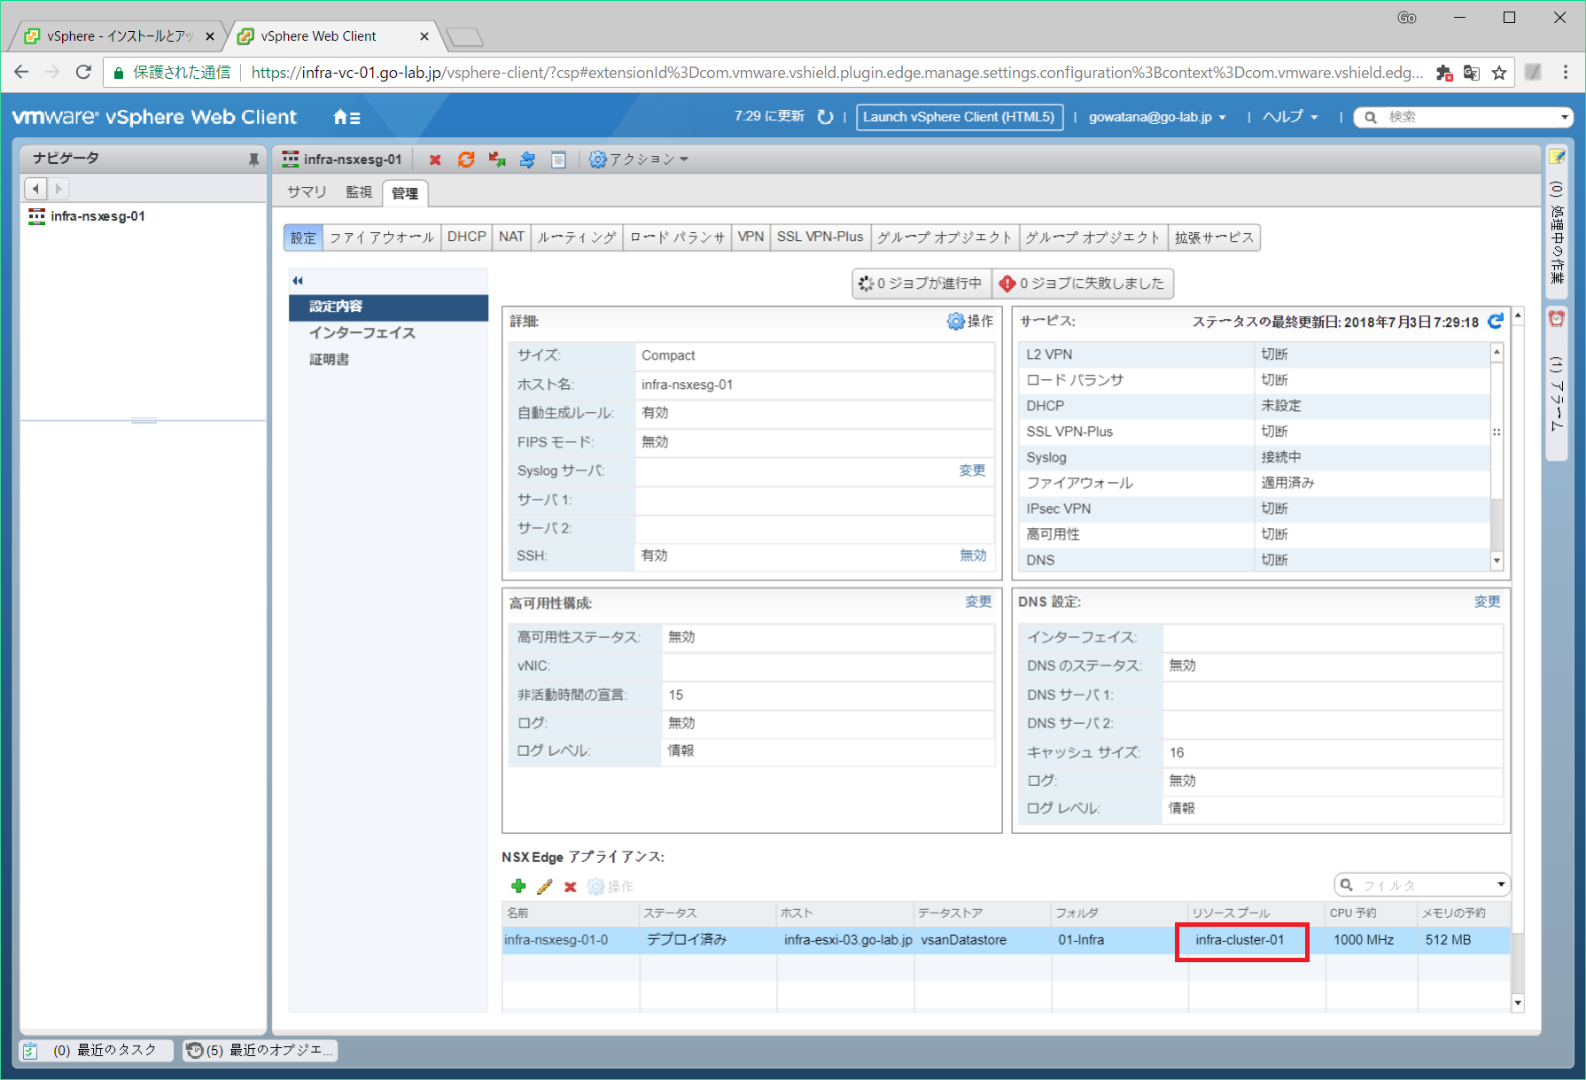Click 変更 link in 高可用性構成
Image resolution: width=1586 pixels, height=1080 pixels.
click(x=978, y=602)
